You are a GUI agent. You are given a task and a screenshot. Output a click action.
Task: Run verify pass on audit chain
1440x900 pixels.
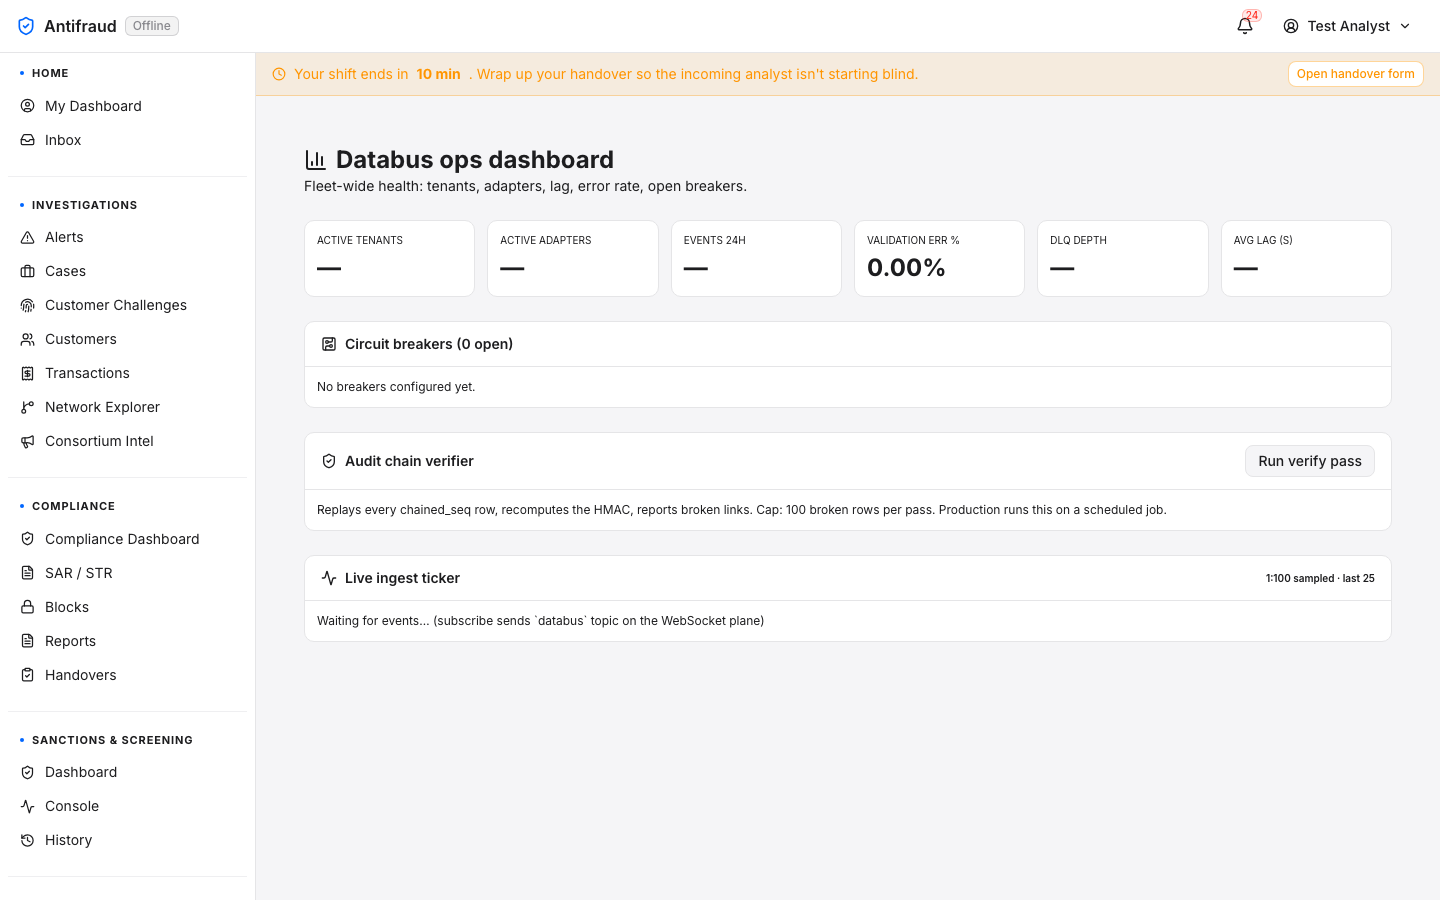1309,461
